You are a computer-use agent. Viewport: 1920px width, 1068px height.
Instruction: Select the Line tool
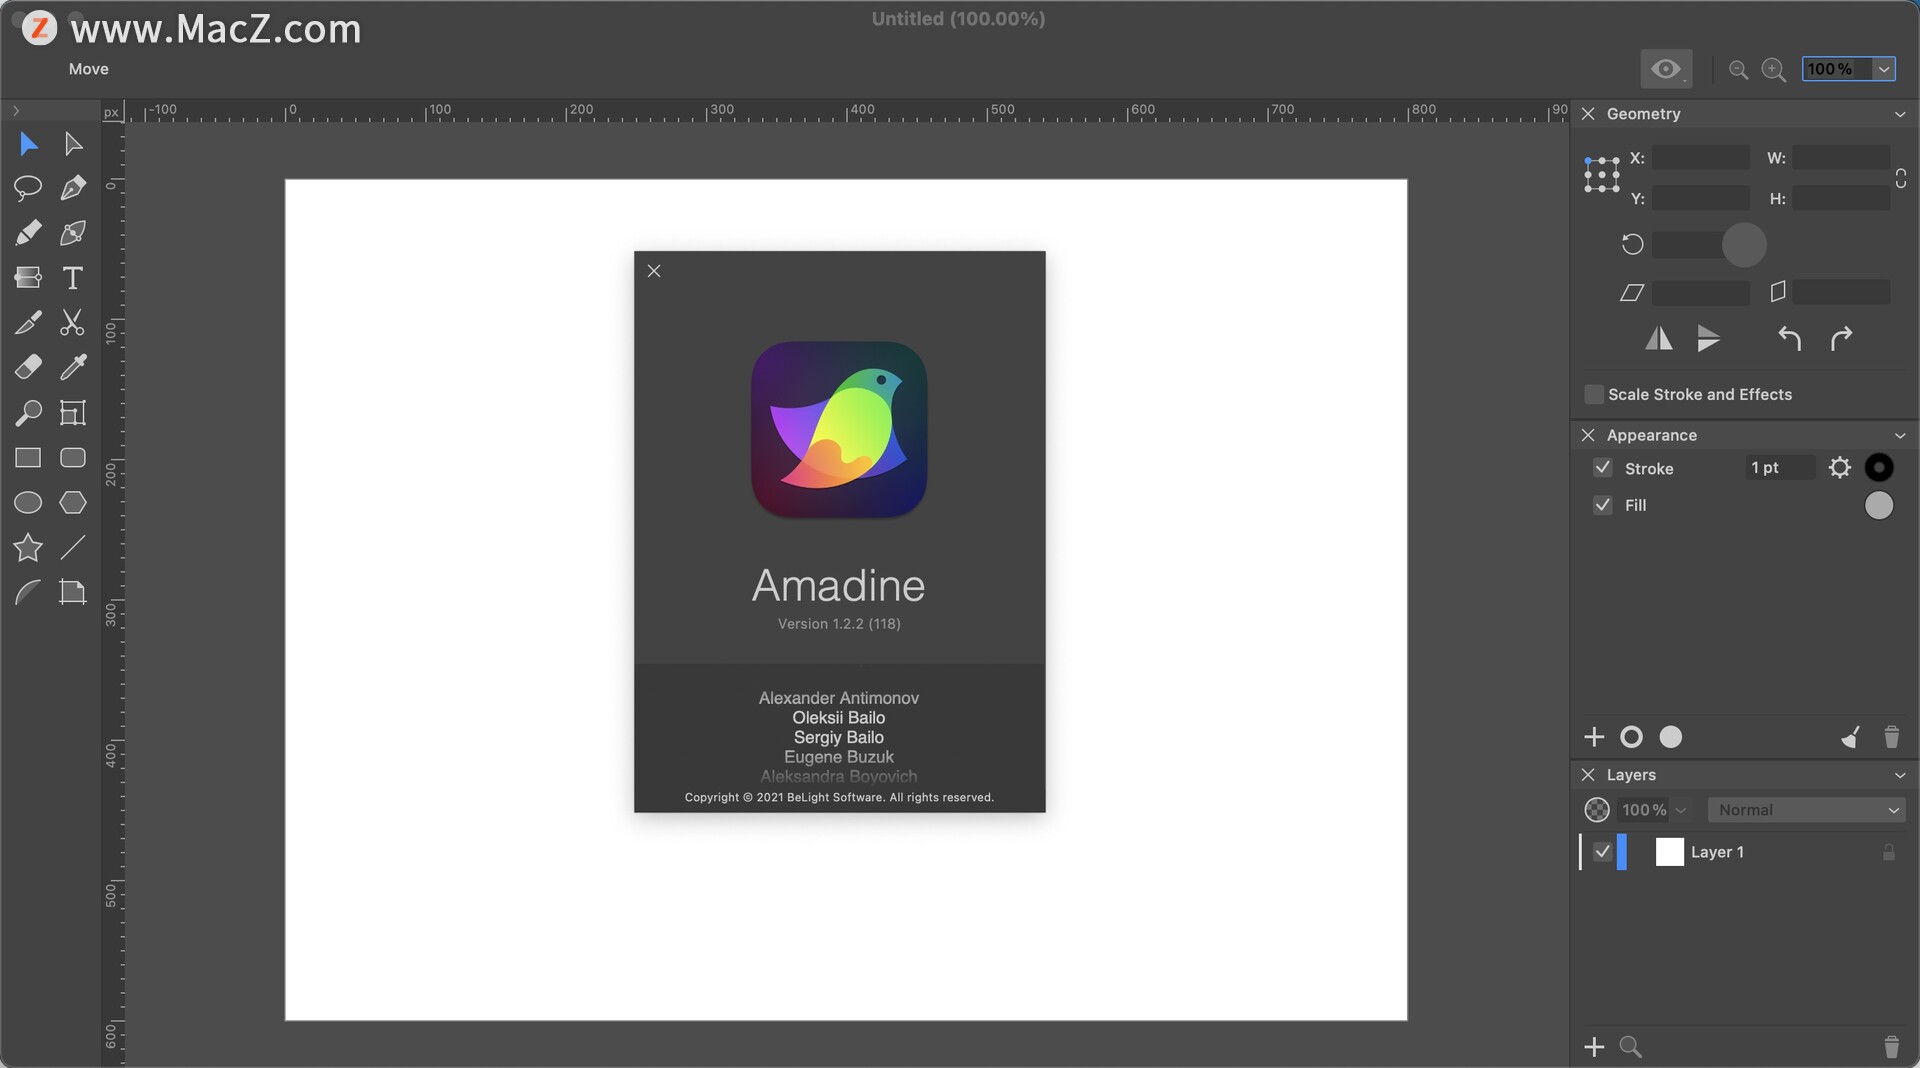tap(73, 547)
